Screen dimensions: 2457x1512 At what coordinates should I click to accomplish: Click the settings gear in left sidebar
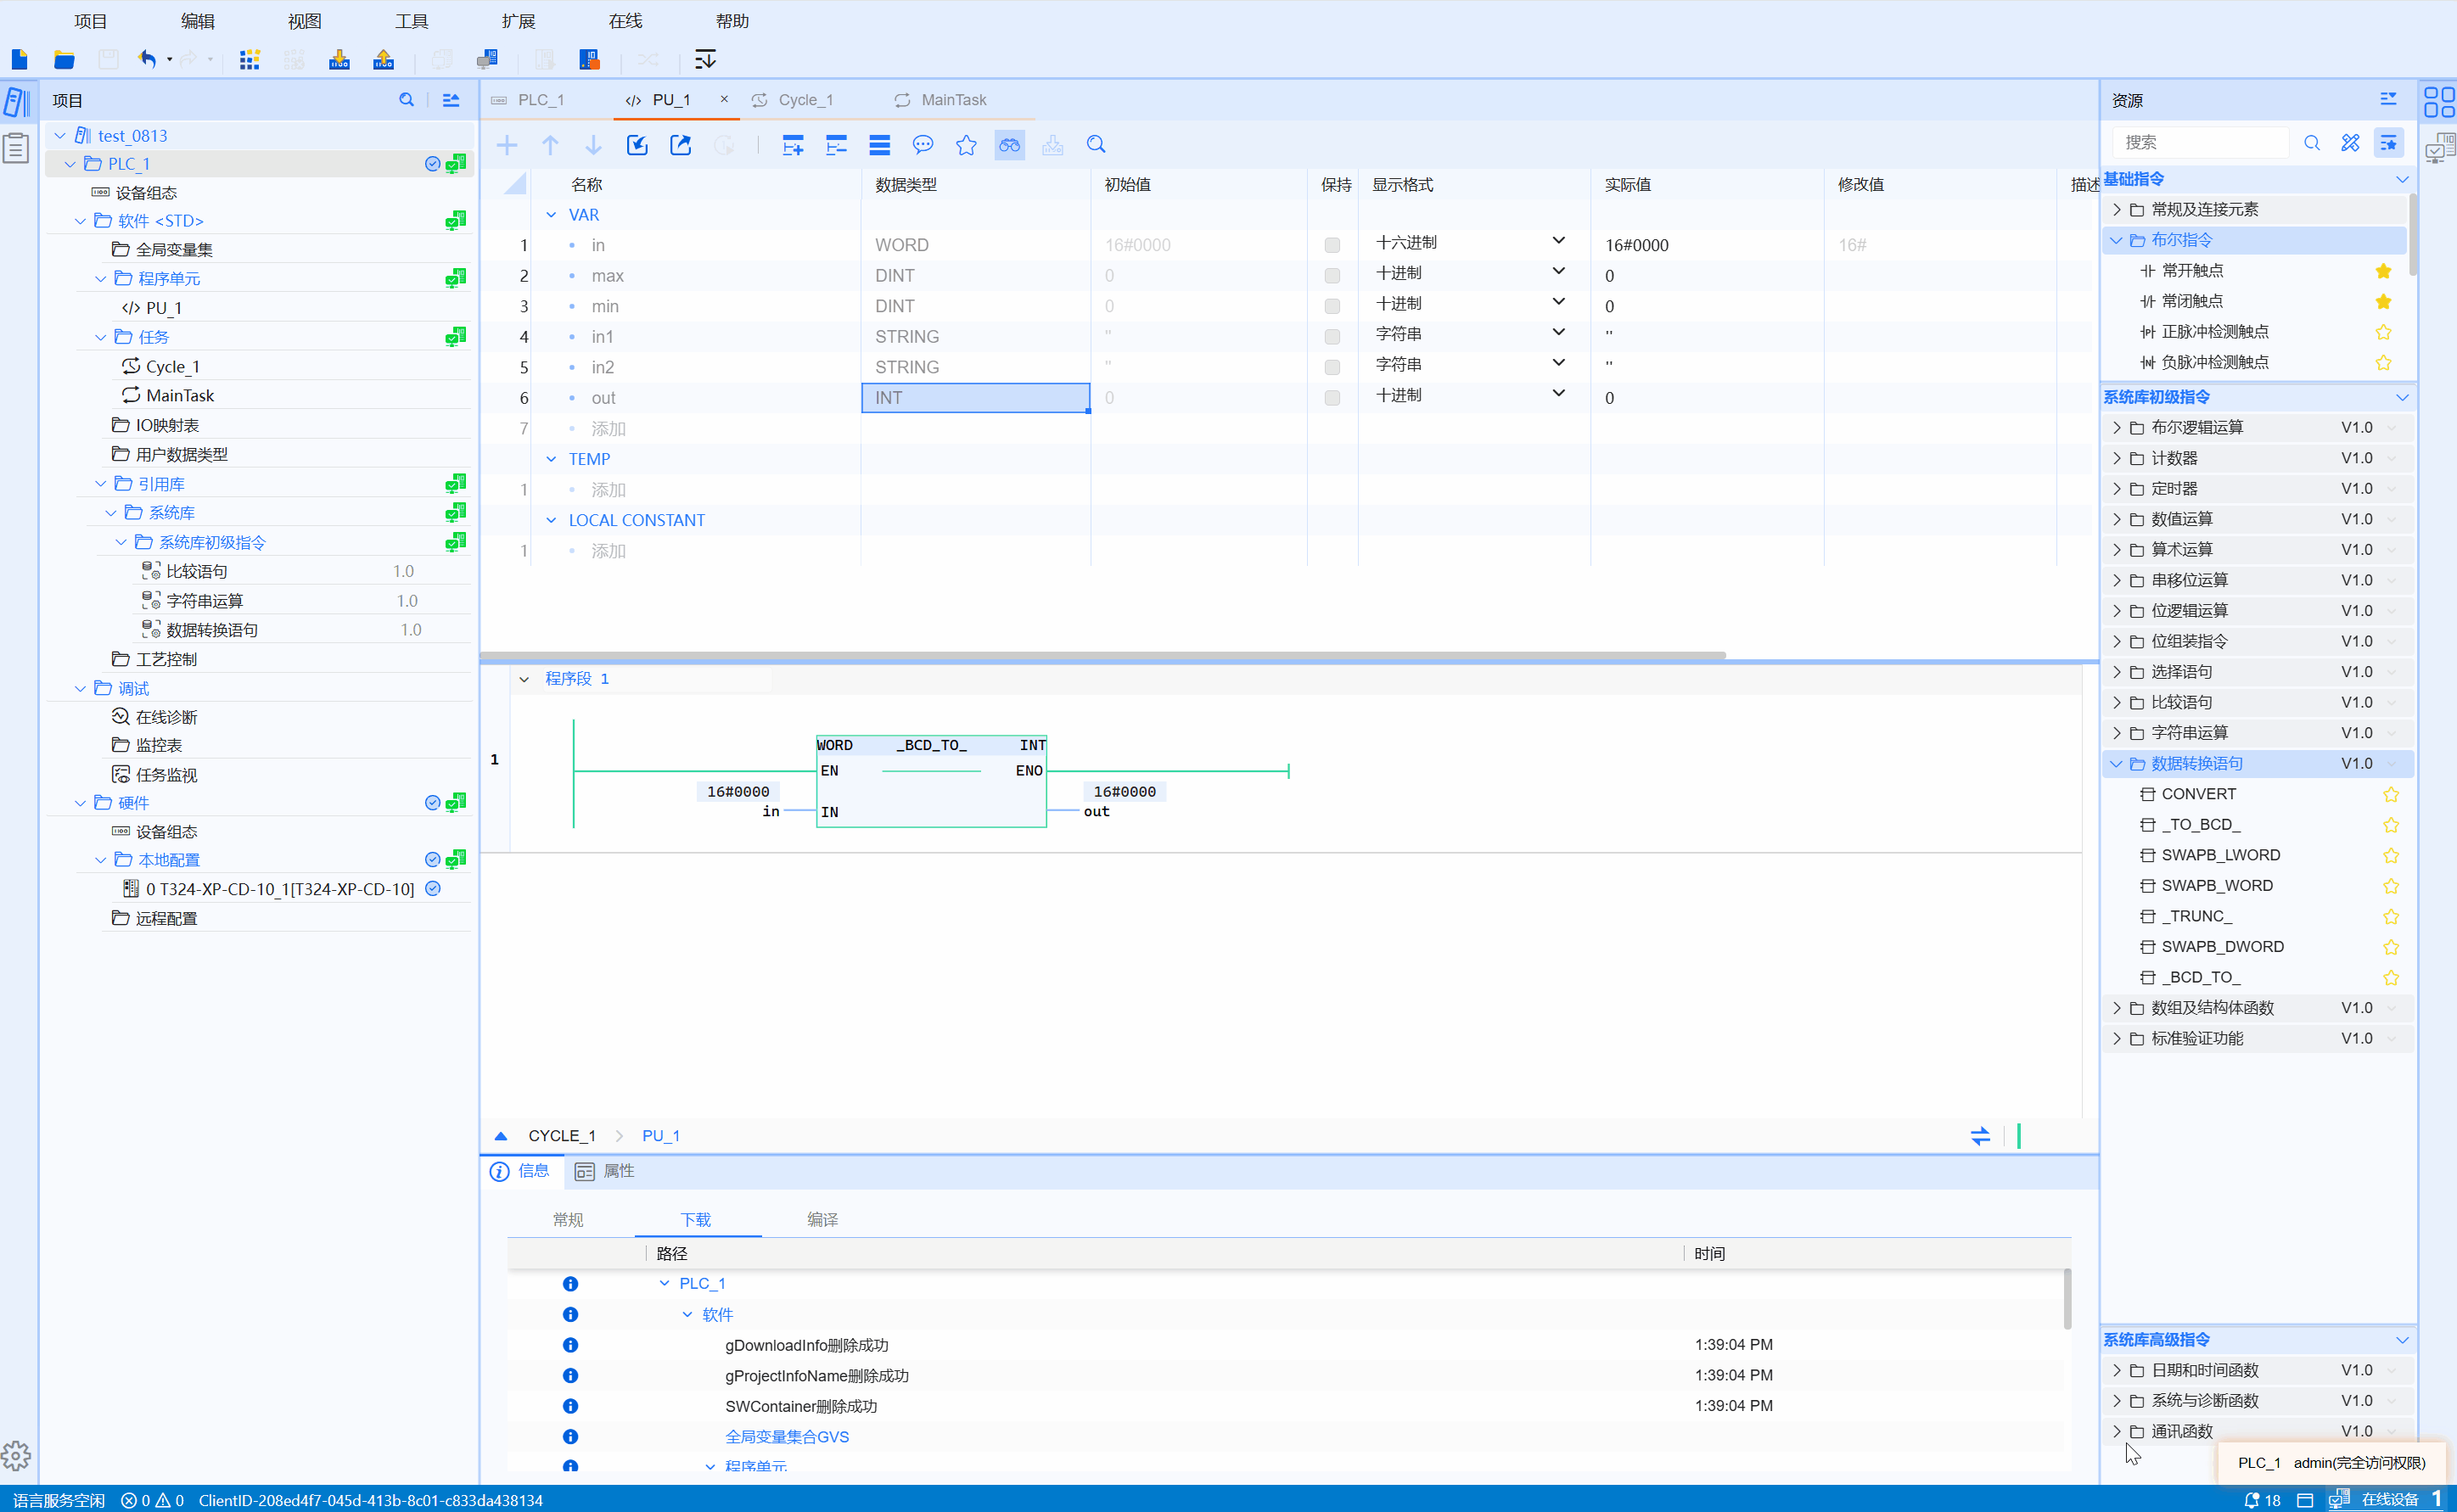(16, 1455)
